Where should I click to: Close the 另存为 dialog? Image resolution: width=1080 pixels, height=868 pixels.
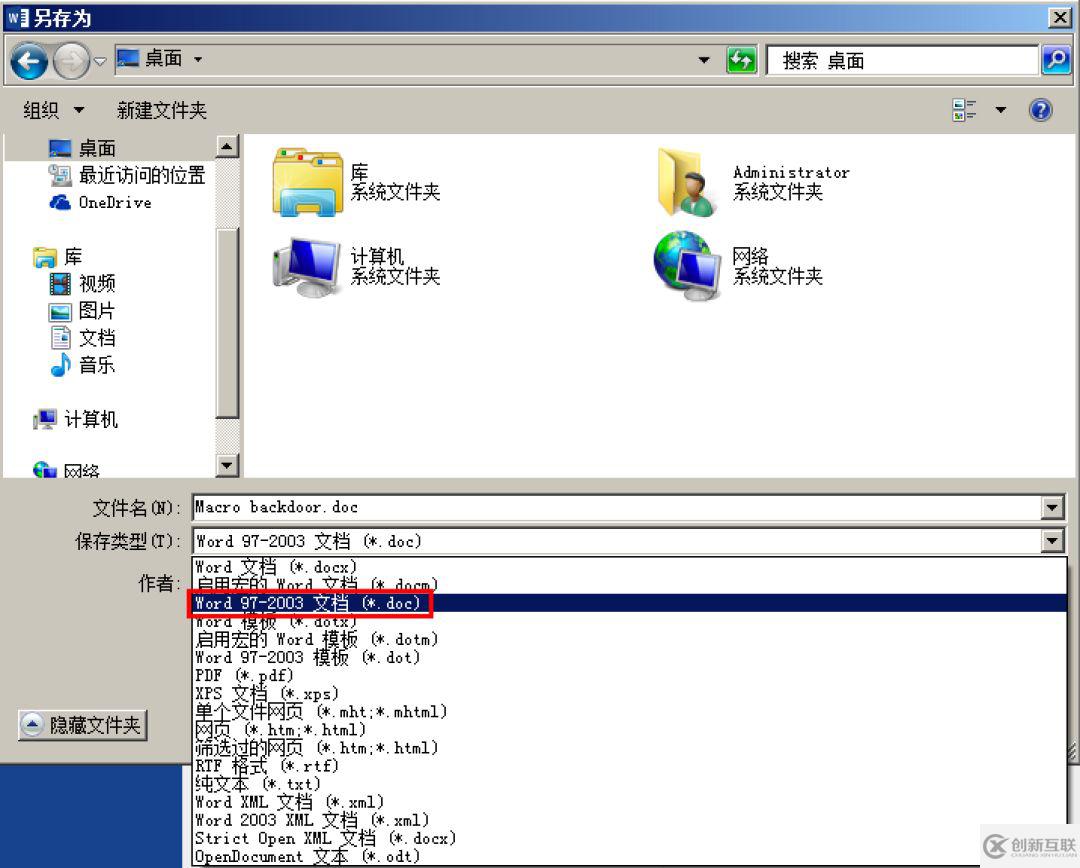[1059, 17]
